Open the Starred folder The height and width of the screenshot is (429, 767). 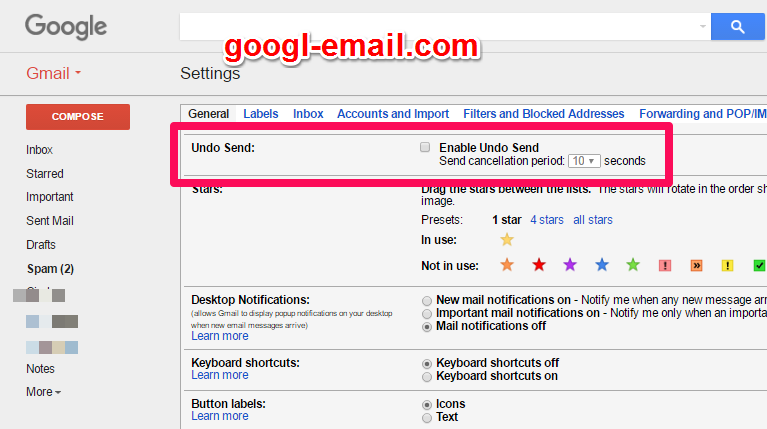pos(45,174)
